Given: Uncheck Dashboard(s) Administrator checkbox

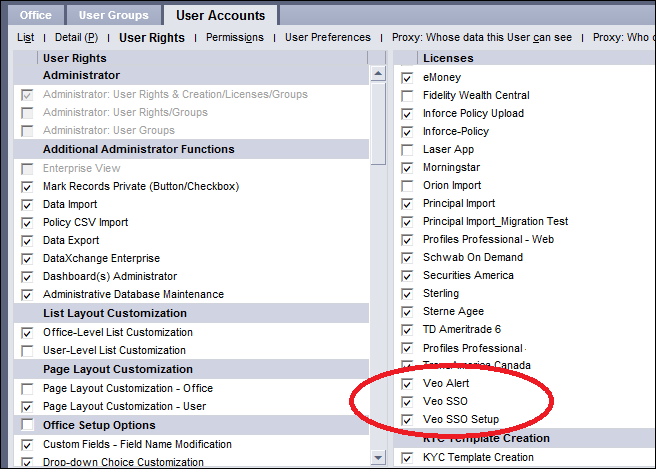Looking at the screenshot, I should 27,277.
